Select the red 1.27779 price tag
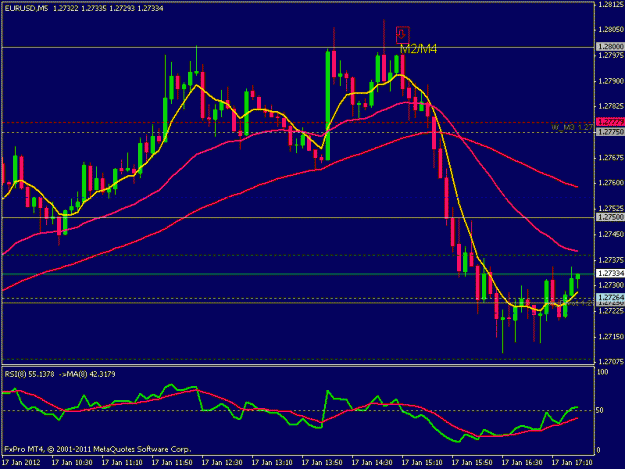This screenshot has height=469, width=625. point(610,122)
